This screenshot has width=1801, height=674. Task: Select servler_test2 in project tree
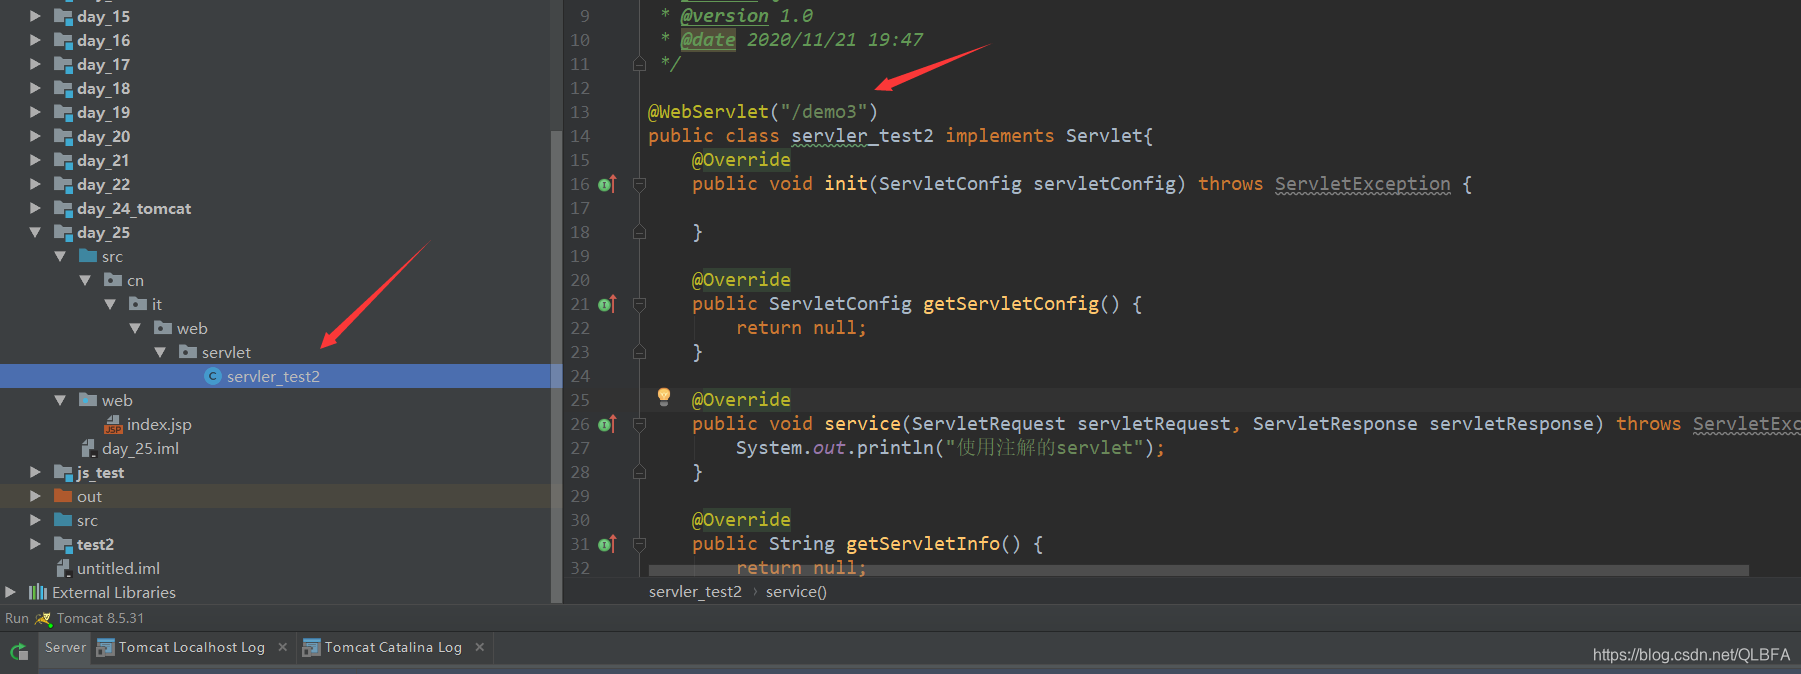[275, 376]
